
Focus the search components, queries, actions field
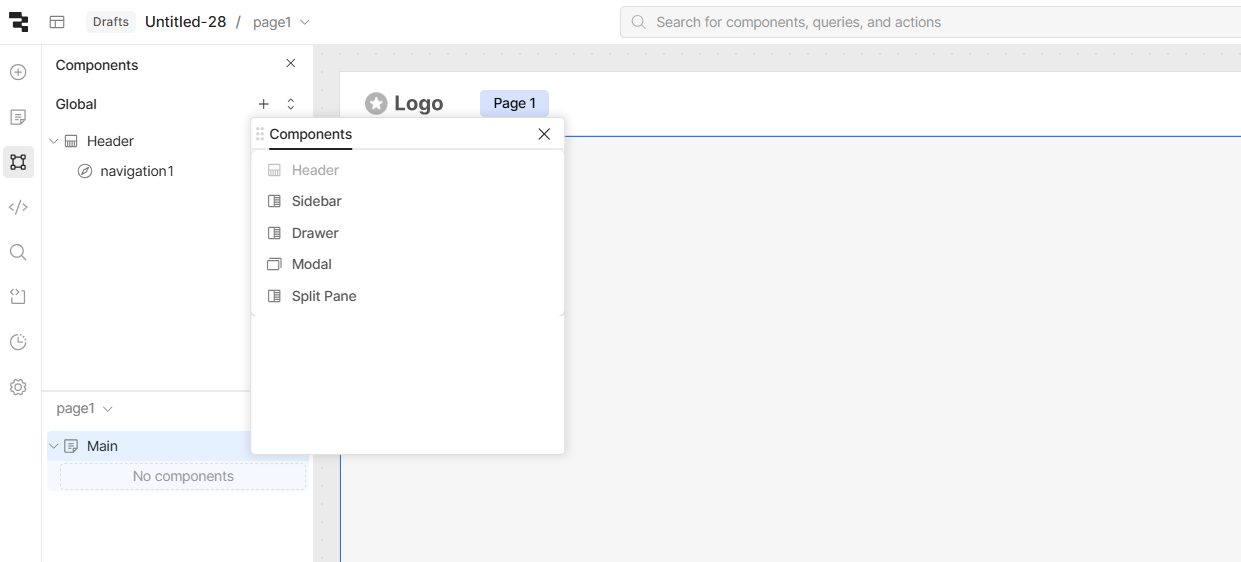pos(930,22)
